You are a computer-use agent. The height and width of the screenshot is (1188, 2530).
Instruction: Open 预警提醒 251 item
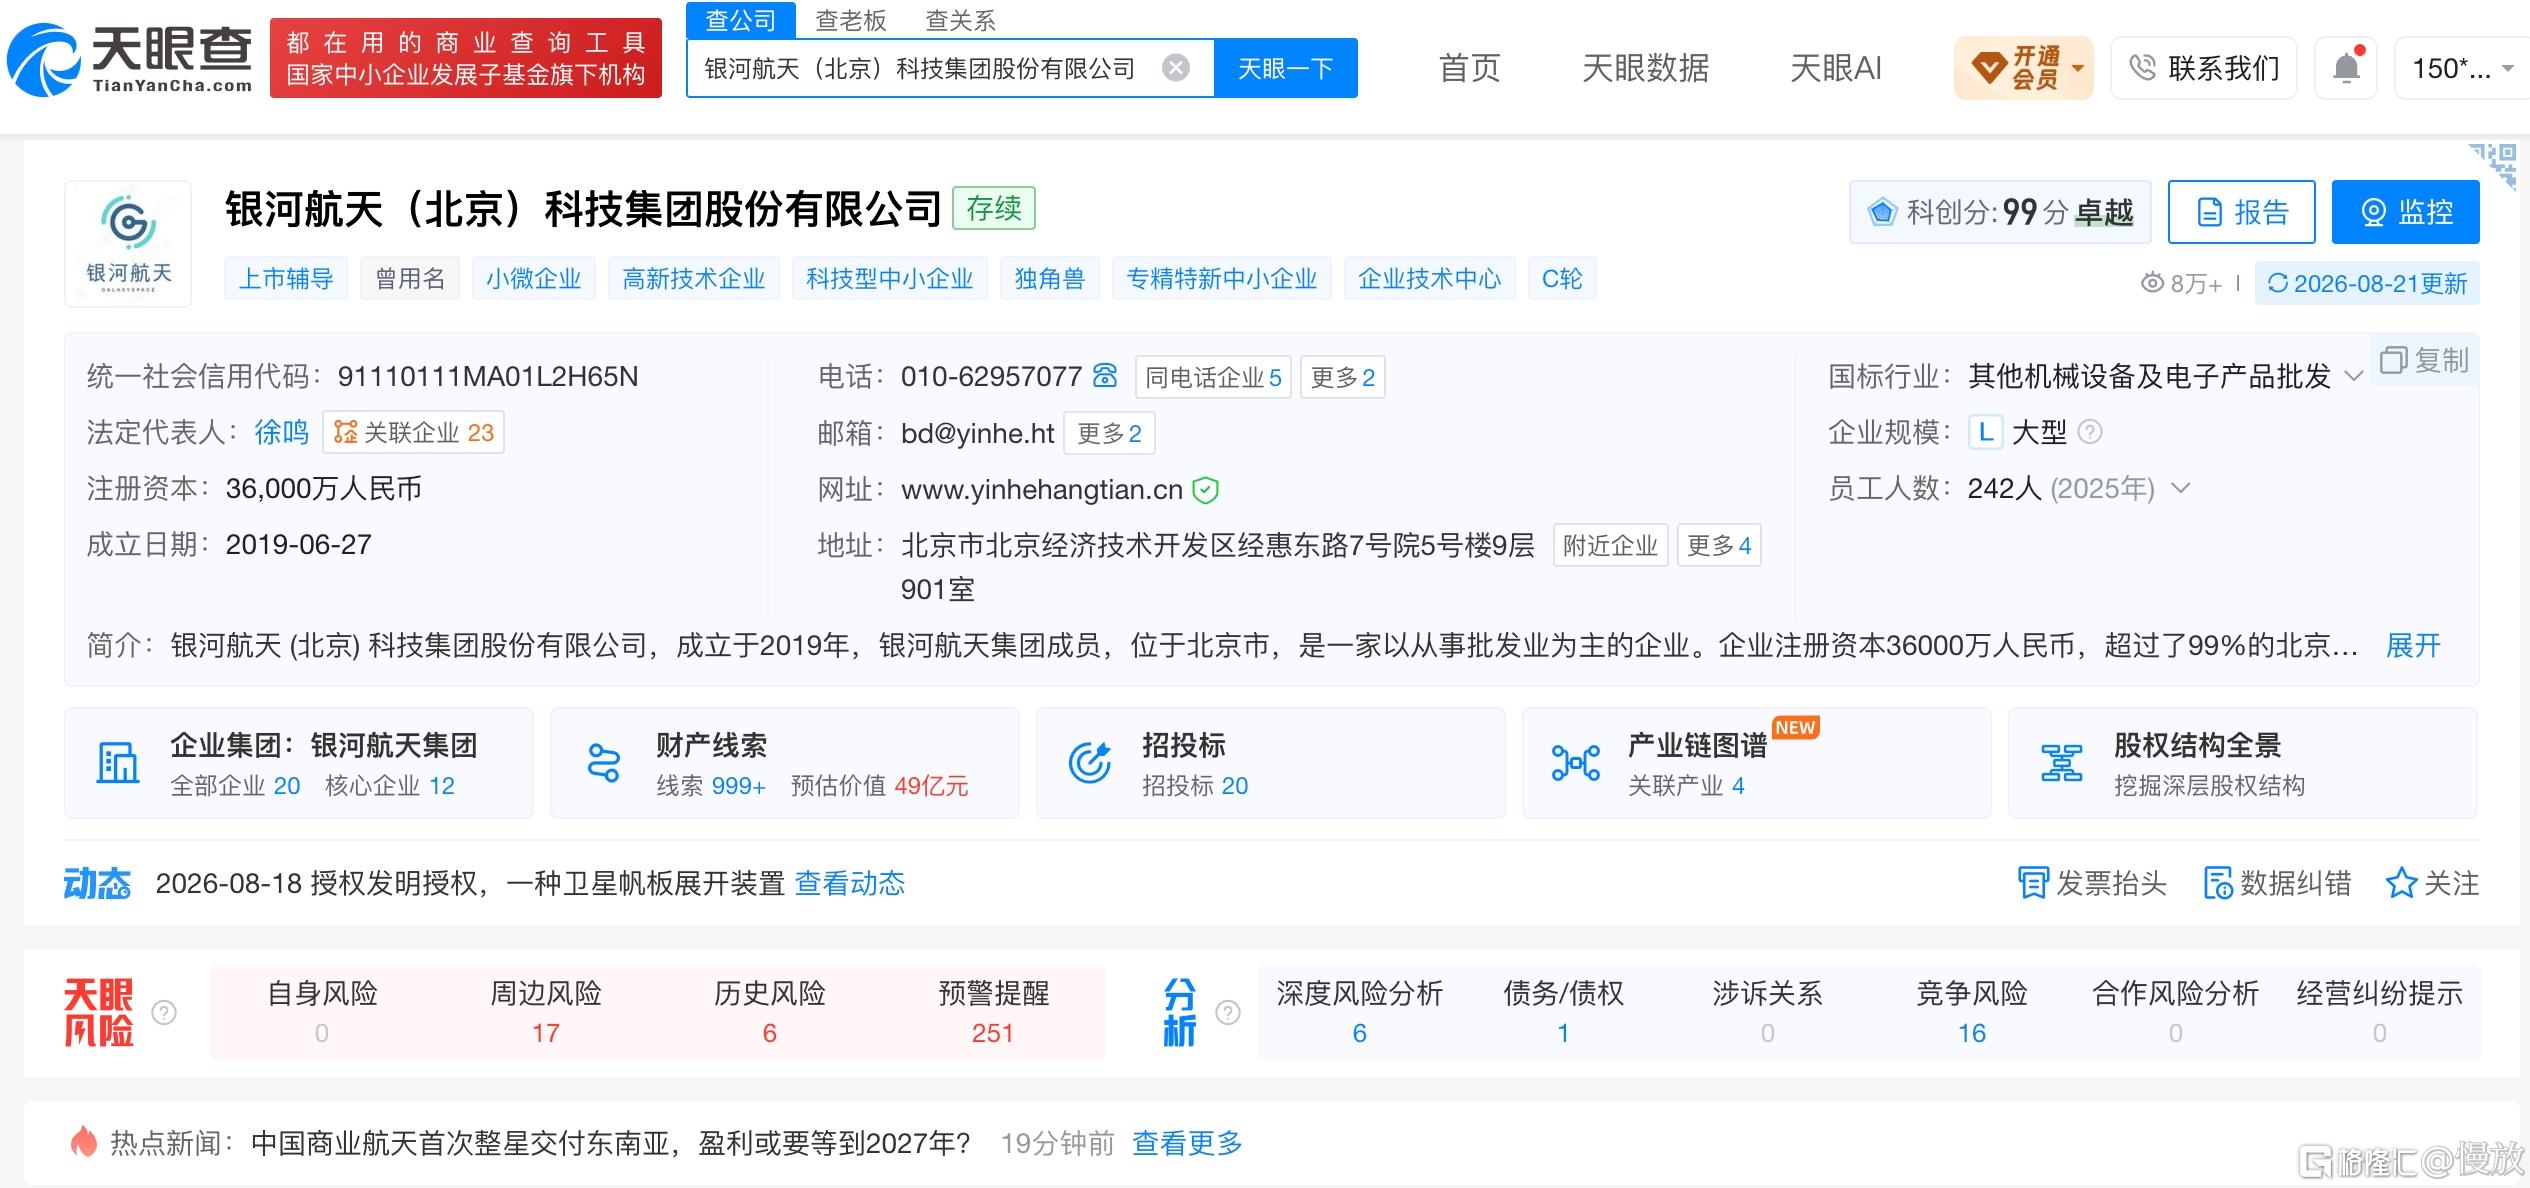tap(993, 1013)
